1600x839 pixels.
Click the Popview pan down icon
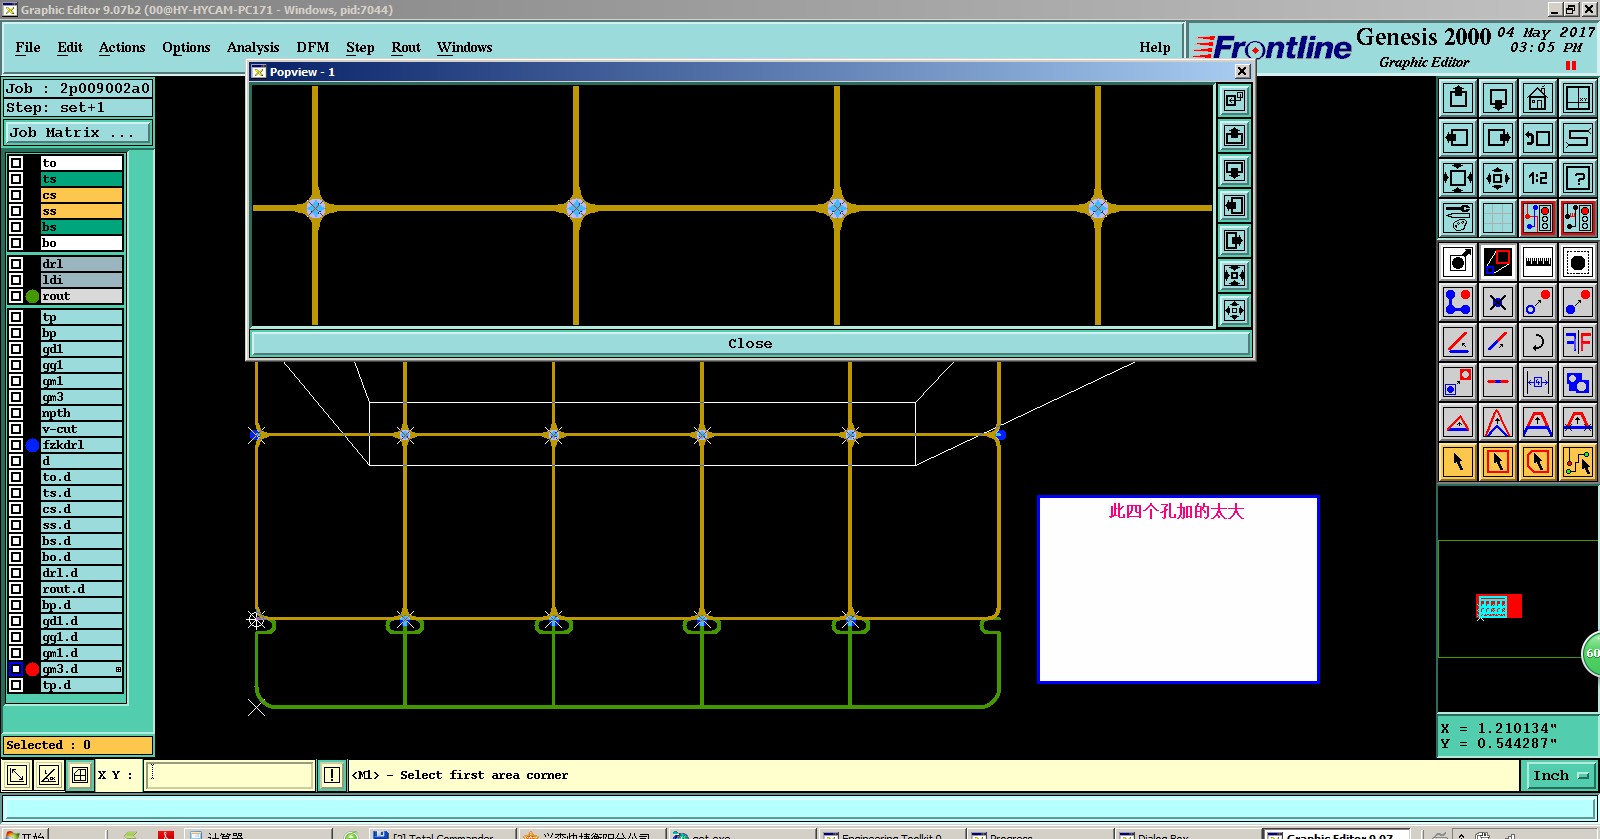(x=1235, y=170)
